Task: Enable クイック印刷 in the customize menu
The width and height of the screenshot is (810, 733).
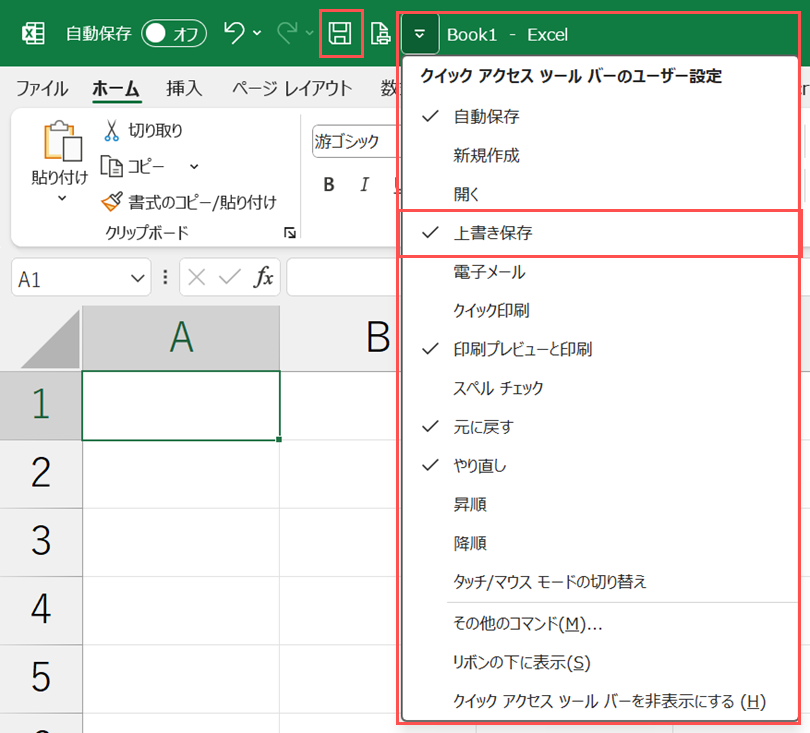Action: point(493,311)
